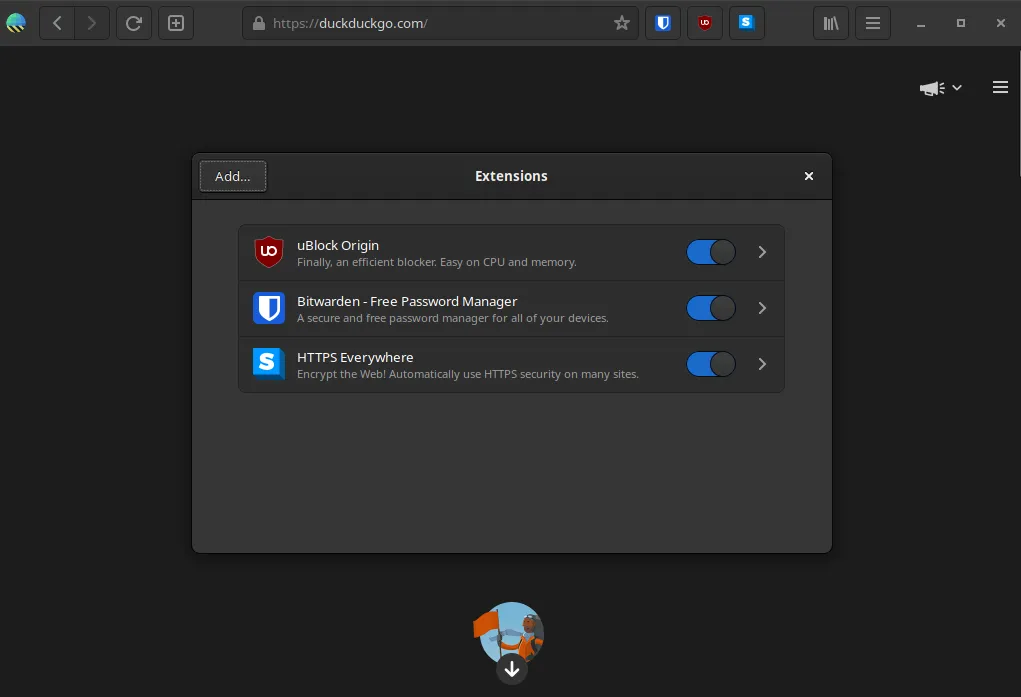Open the browser hamburger menu

[873, 23]
